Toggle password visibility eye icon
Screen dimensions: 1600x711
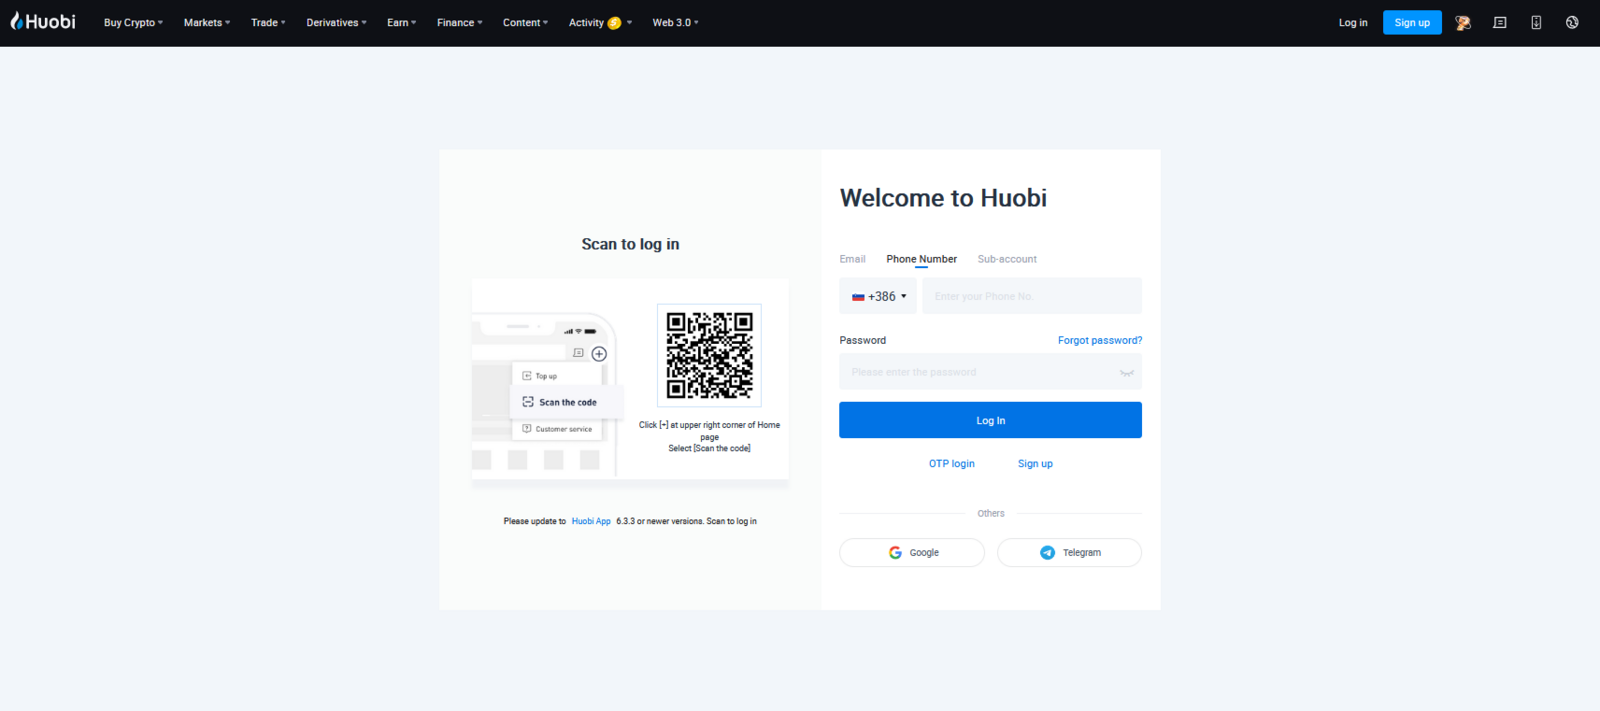(1127, 372)
